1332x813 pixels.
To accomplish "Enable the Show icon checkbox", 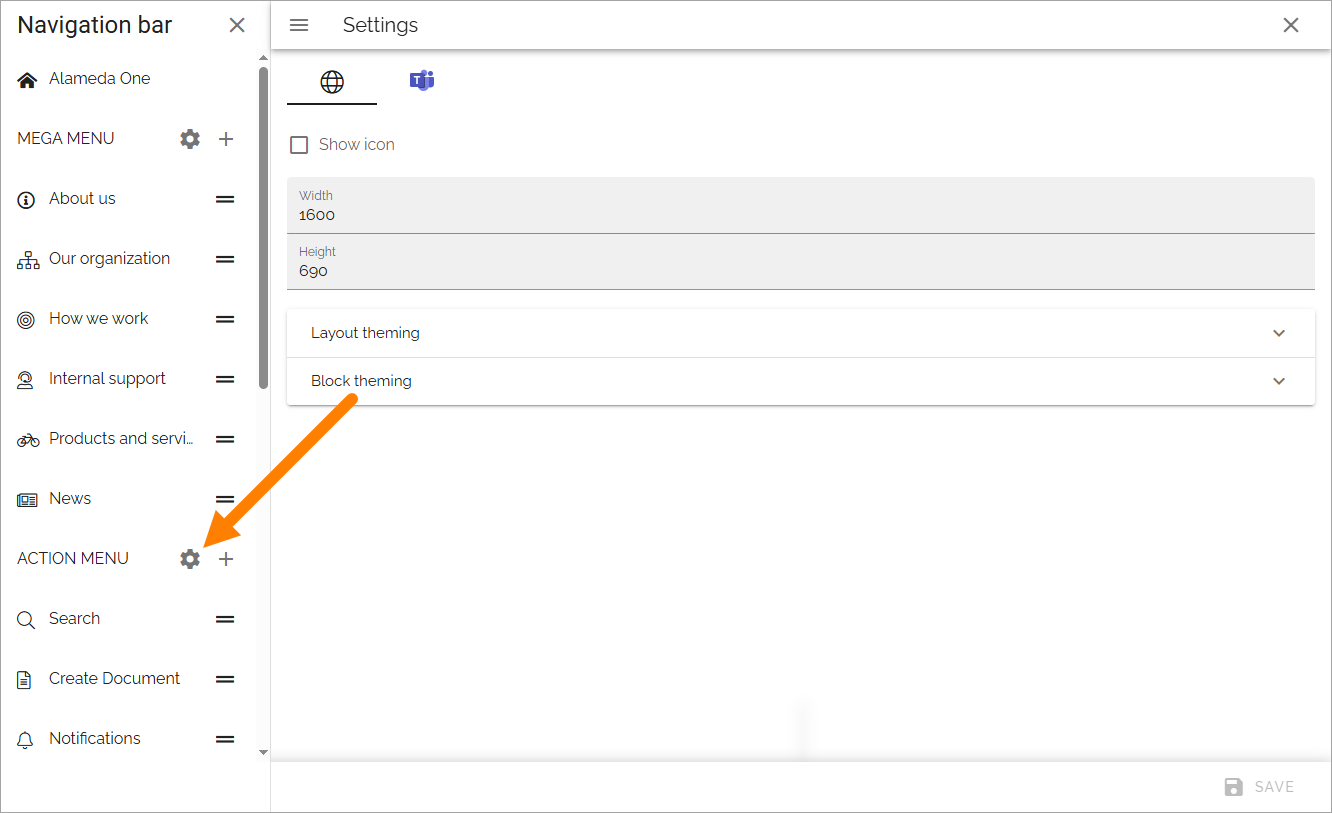I will pyautogui.click(x=299, y=145).
